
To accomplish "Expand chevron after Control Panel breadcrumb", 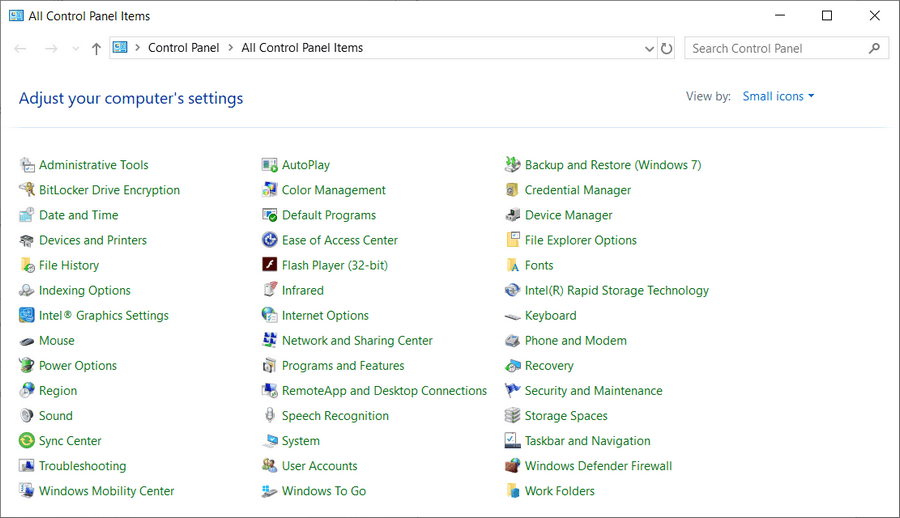I will [x=231, y=48].
